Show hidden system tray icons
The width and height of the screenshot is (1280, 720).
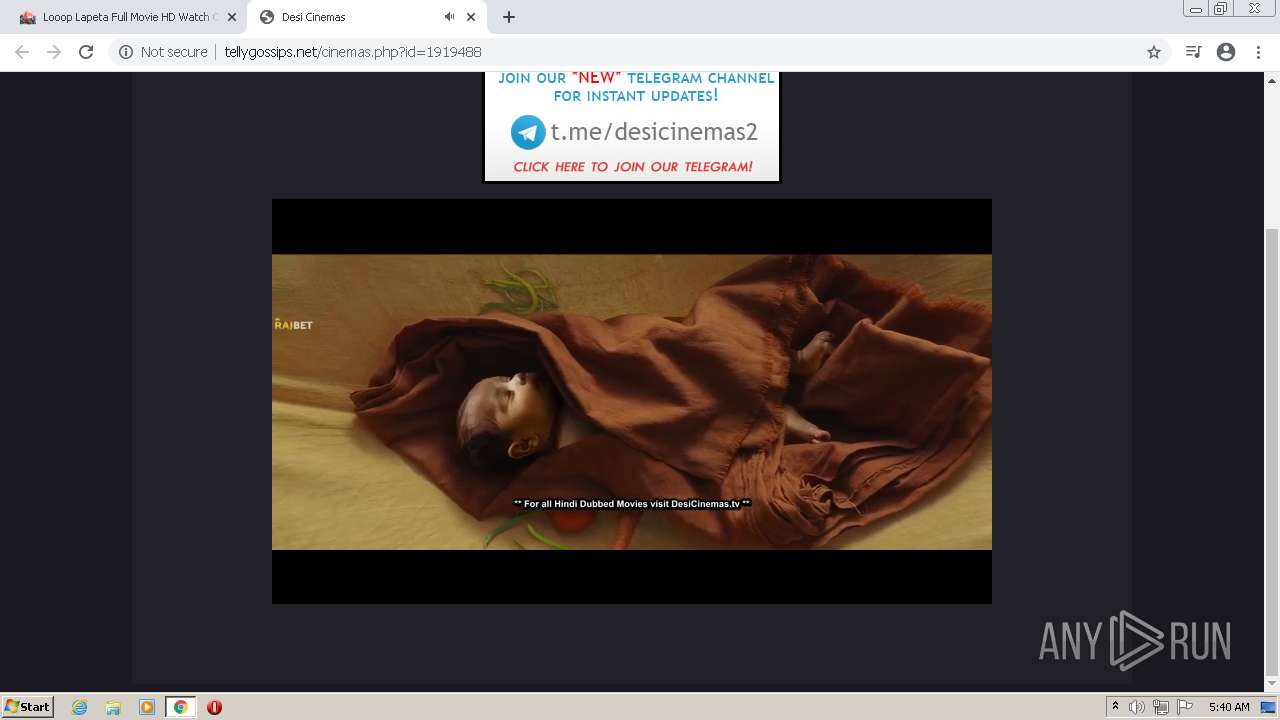(1115, 707)
